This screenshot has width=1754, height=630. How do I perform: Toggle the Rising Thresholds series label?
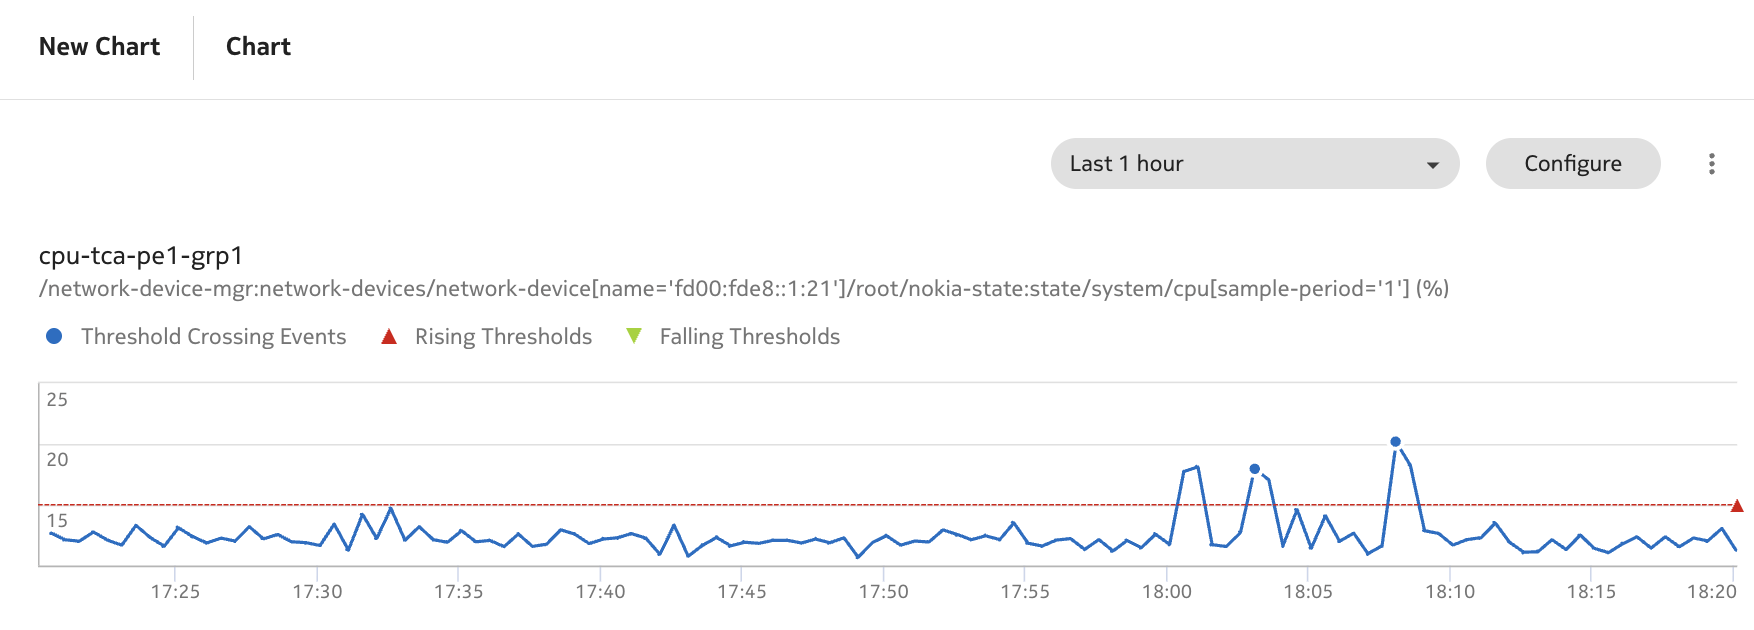pos(503,337)
